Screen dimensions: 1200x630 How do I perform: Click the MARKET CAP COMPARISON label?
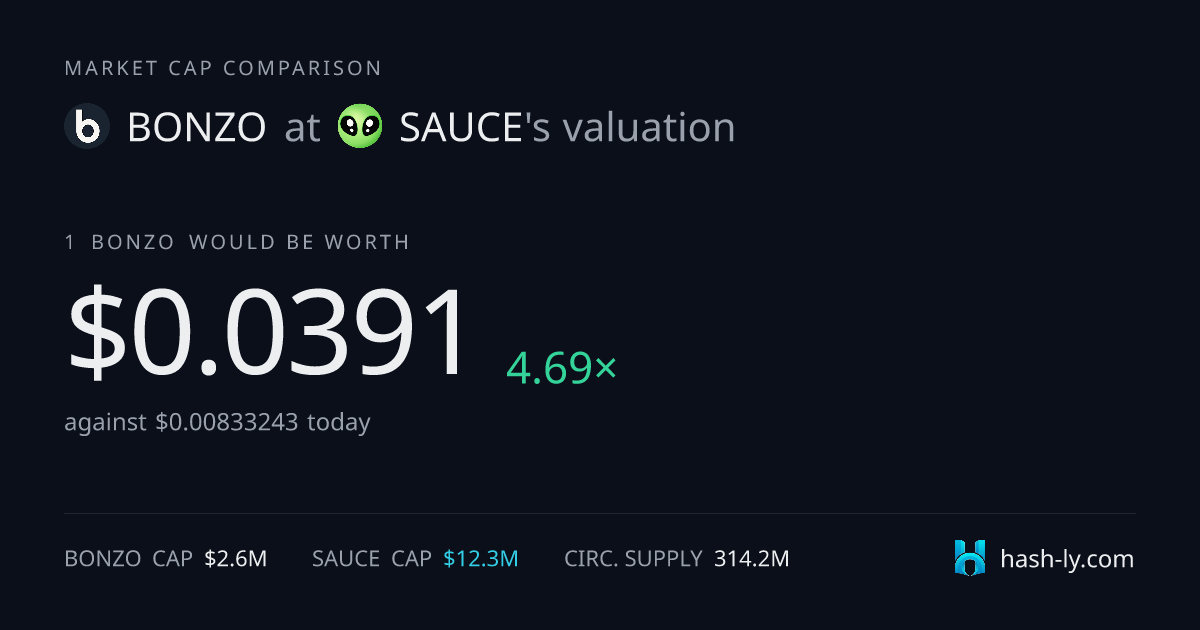click(223, 68)
